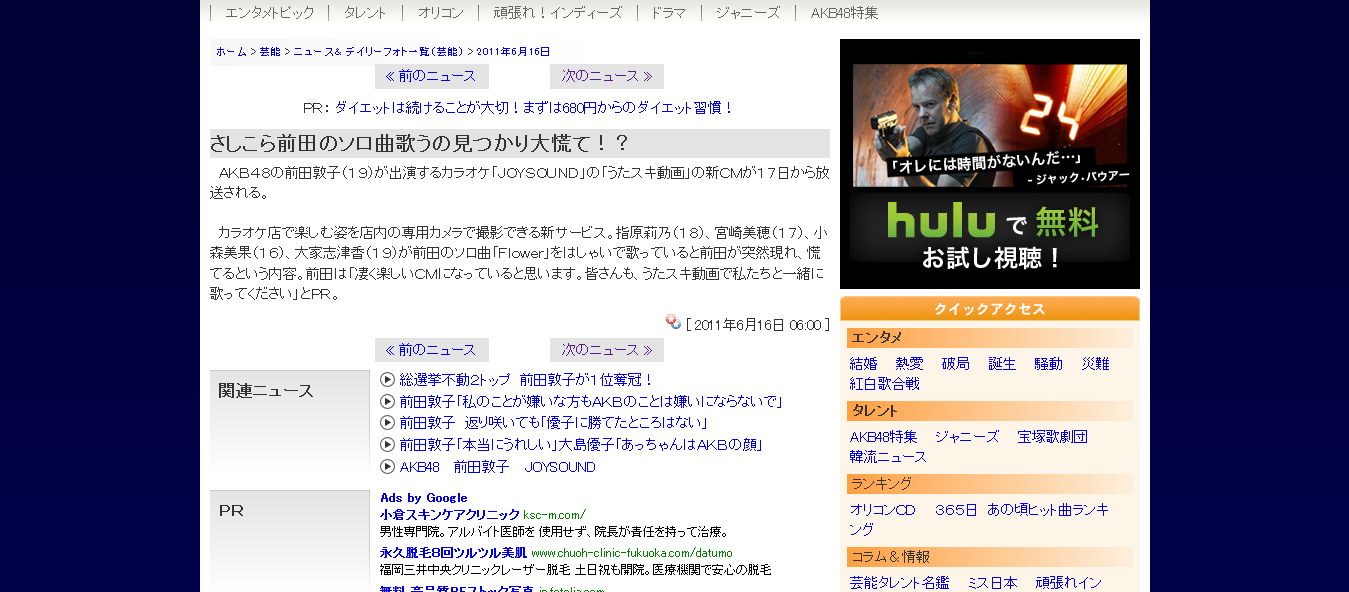Click the share icon beside the article date
This screenshot has height=592, width=1349.
[673, 322]
